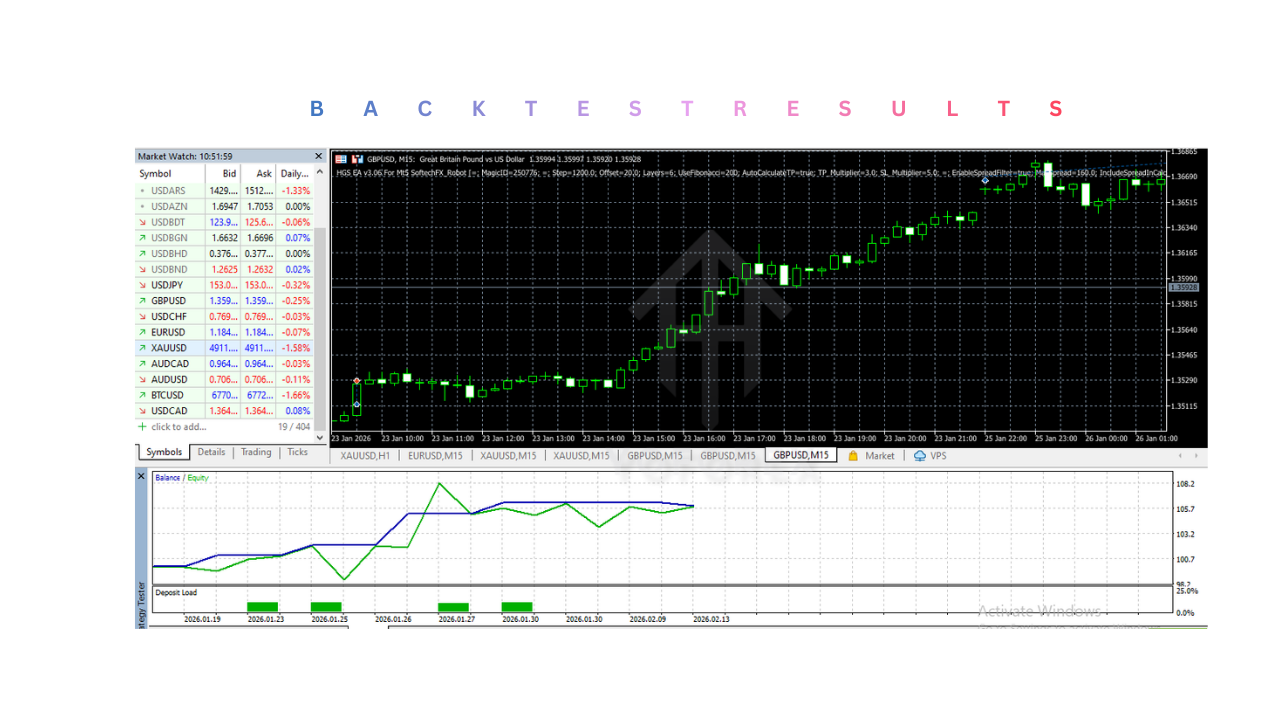Image resolution: width=1280 pixels, height=720 pixels.
Task: Switch to the Details tab
Action: (x=211, y=452)
